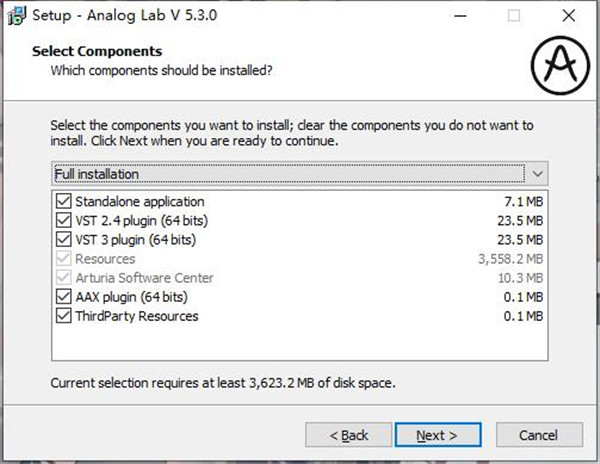Close the Analog Lab V setup window
600x464 pixels.
point(569,16)
